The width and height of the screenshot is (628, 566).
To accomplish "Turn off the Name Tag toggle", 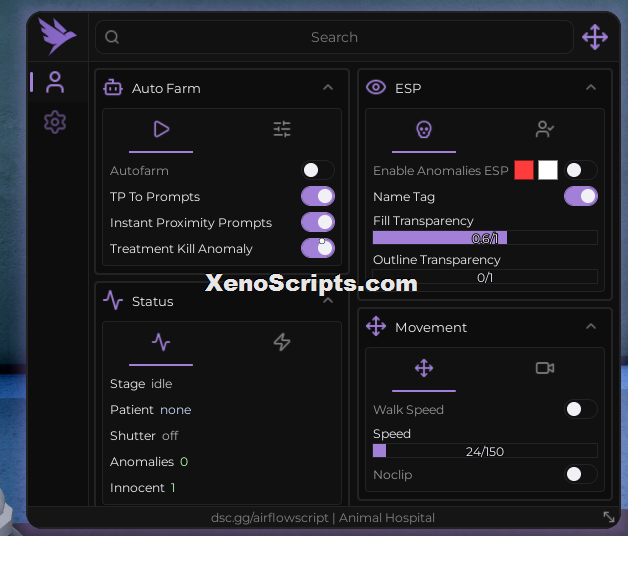I will pyautogui.click(x=581, y=196).
